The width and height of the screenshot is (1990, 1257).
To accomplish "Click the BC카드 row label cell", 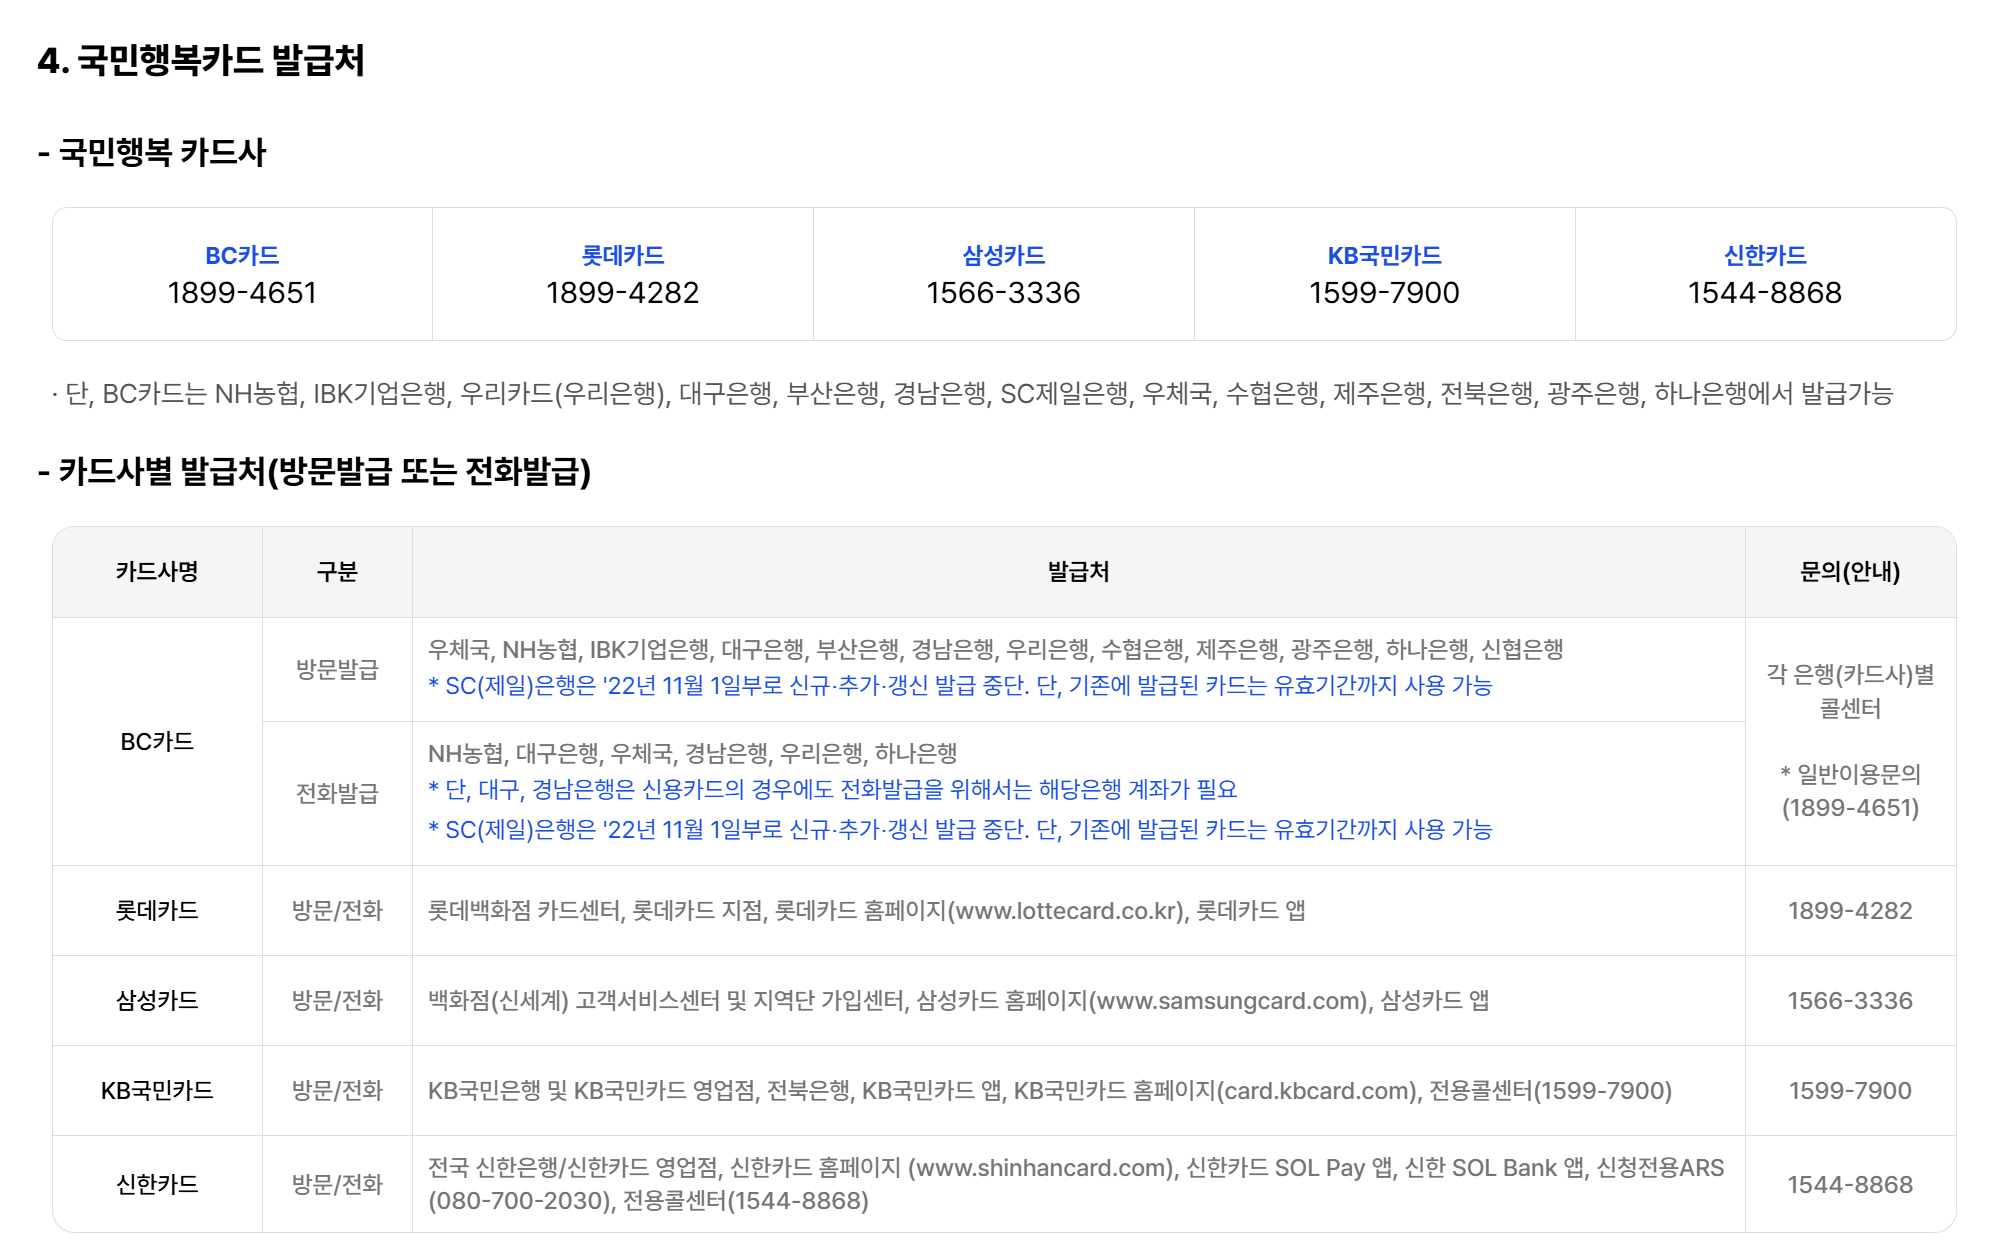I will pos(157,742).
